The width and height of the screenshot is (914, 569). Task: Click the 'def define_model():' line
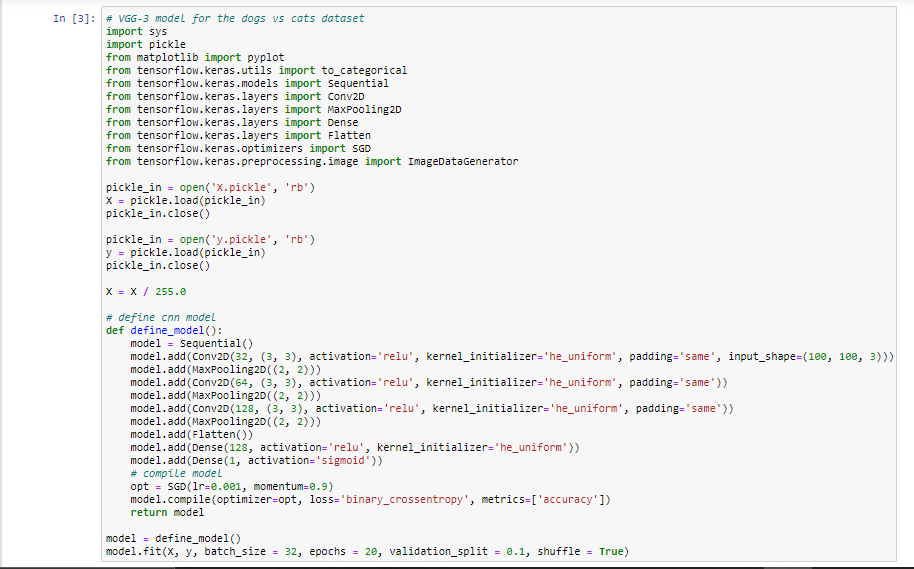click(x=164, y=331)
